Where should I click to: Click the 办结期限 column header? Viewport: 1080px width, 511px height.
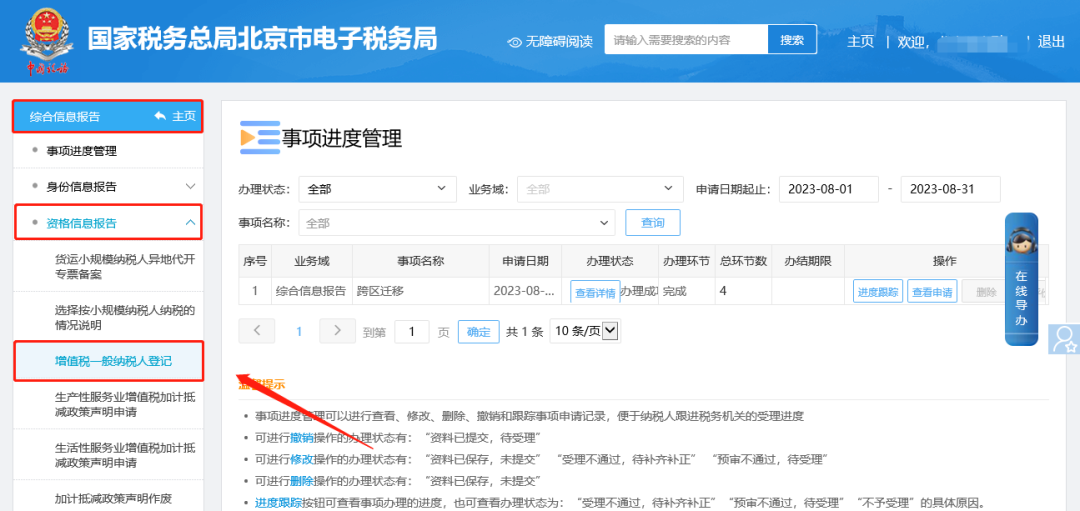[x=808, y=261]
